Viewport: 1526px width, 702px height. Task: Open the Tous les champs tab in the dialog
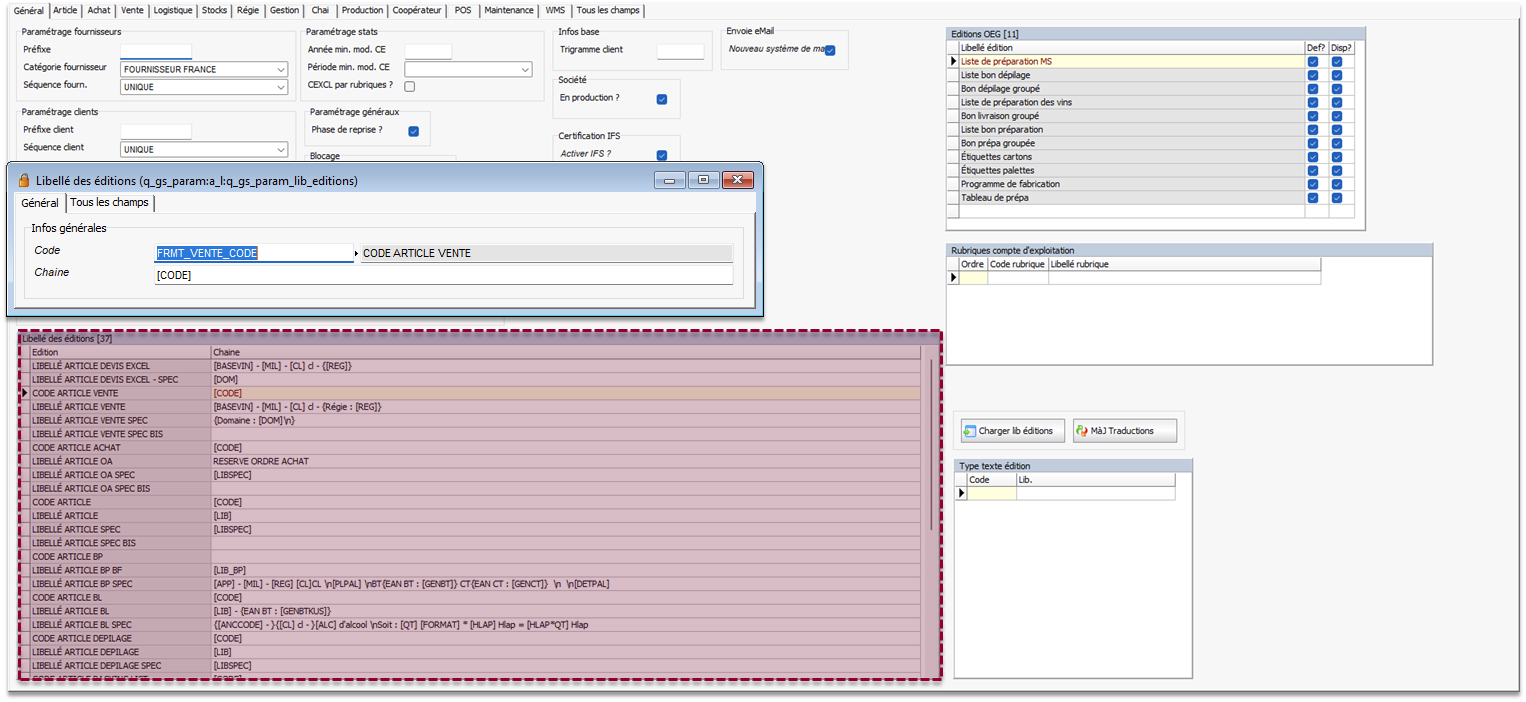[110, 203]
